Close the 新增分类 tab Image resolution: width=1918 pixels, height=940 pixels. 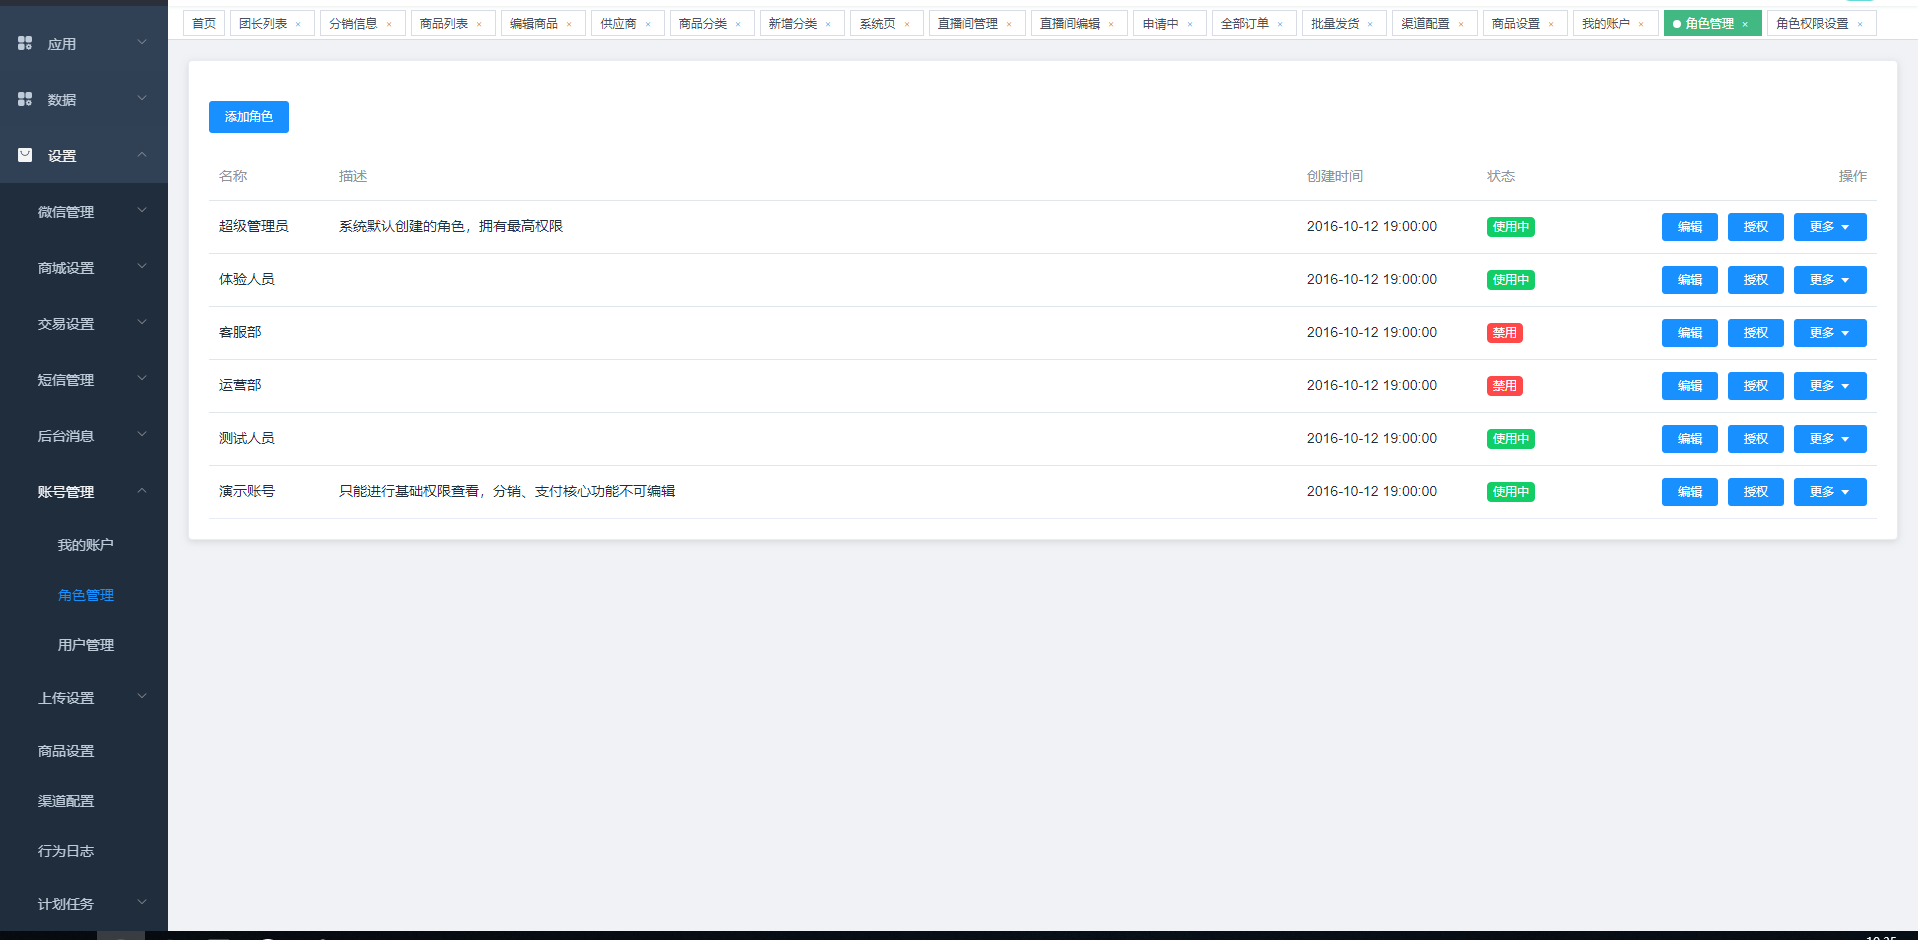pyautogui.click(x=828, y=24)
